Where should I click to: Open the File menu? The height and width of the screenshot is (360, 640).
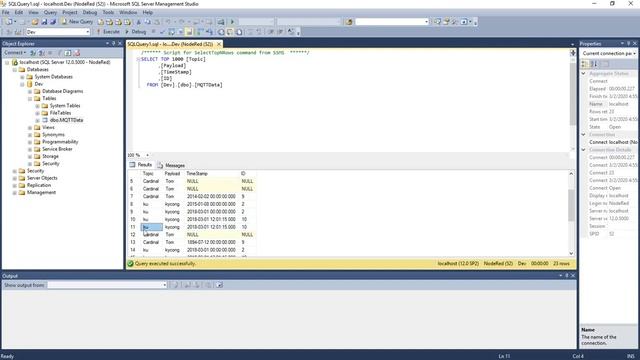tap(6, 12)
